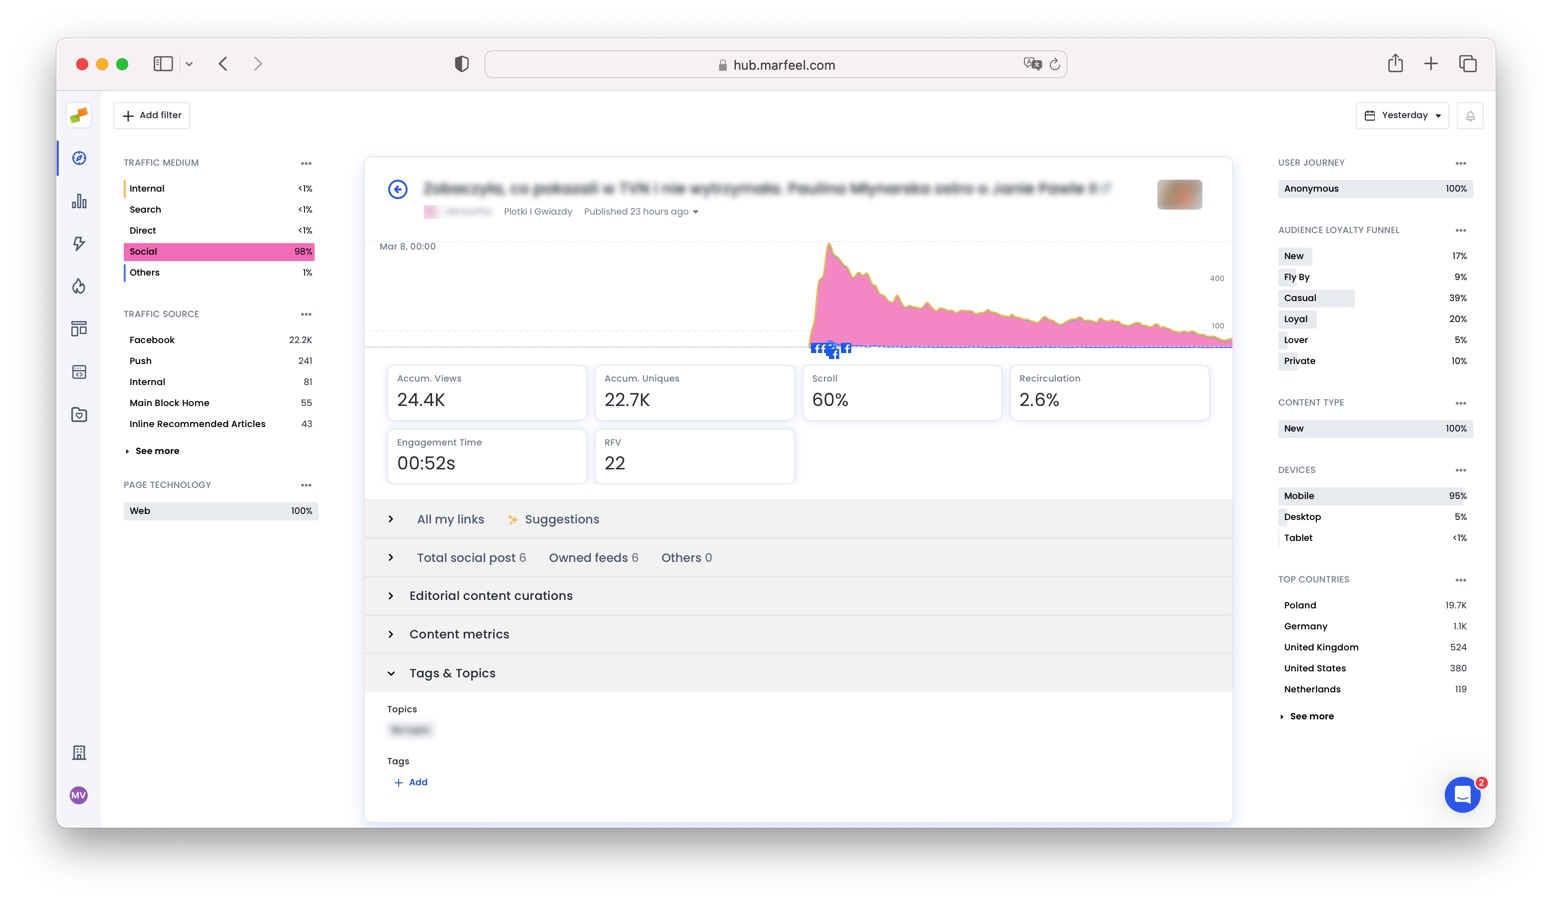1552x902 pixels.
Task: Open the organization building icon
Action: tap(79, 753)
